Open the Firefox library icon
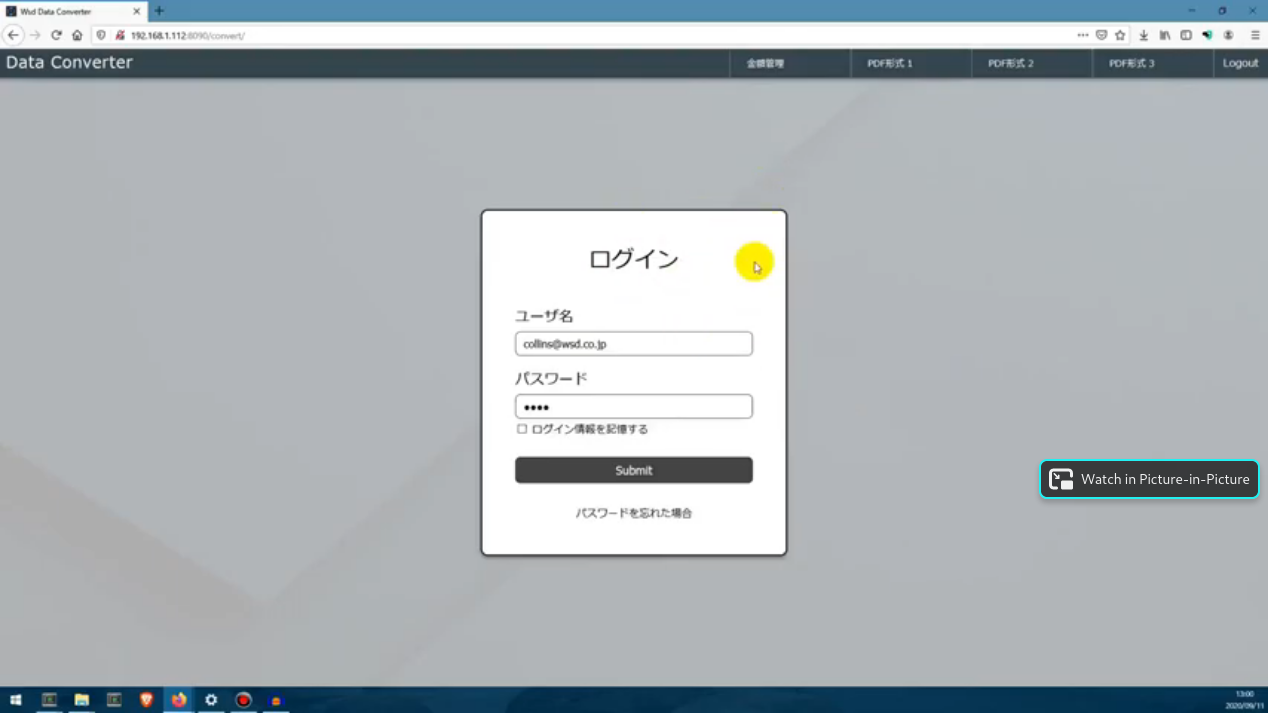The image size is (1268, 713). [1165, 35]
